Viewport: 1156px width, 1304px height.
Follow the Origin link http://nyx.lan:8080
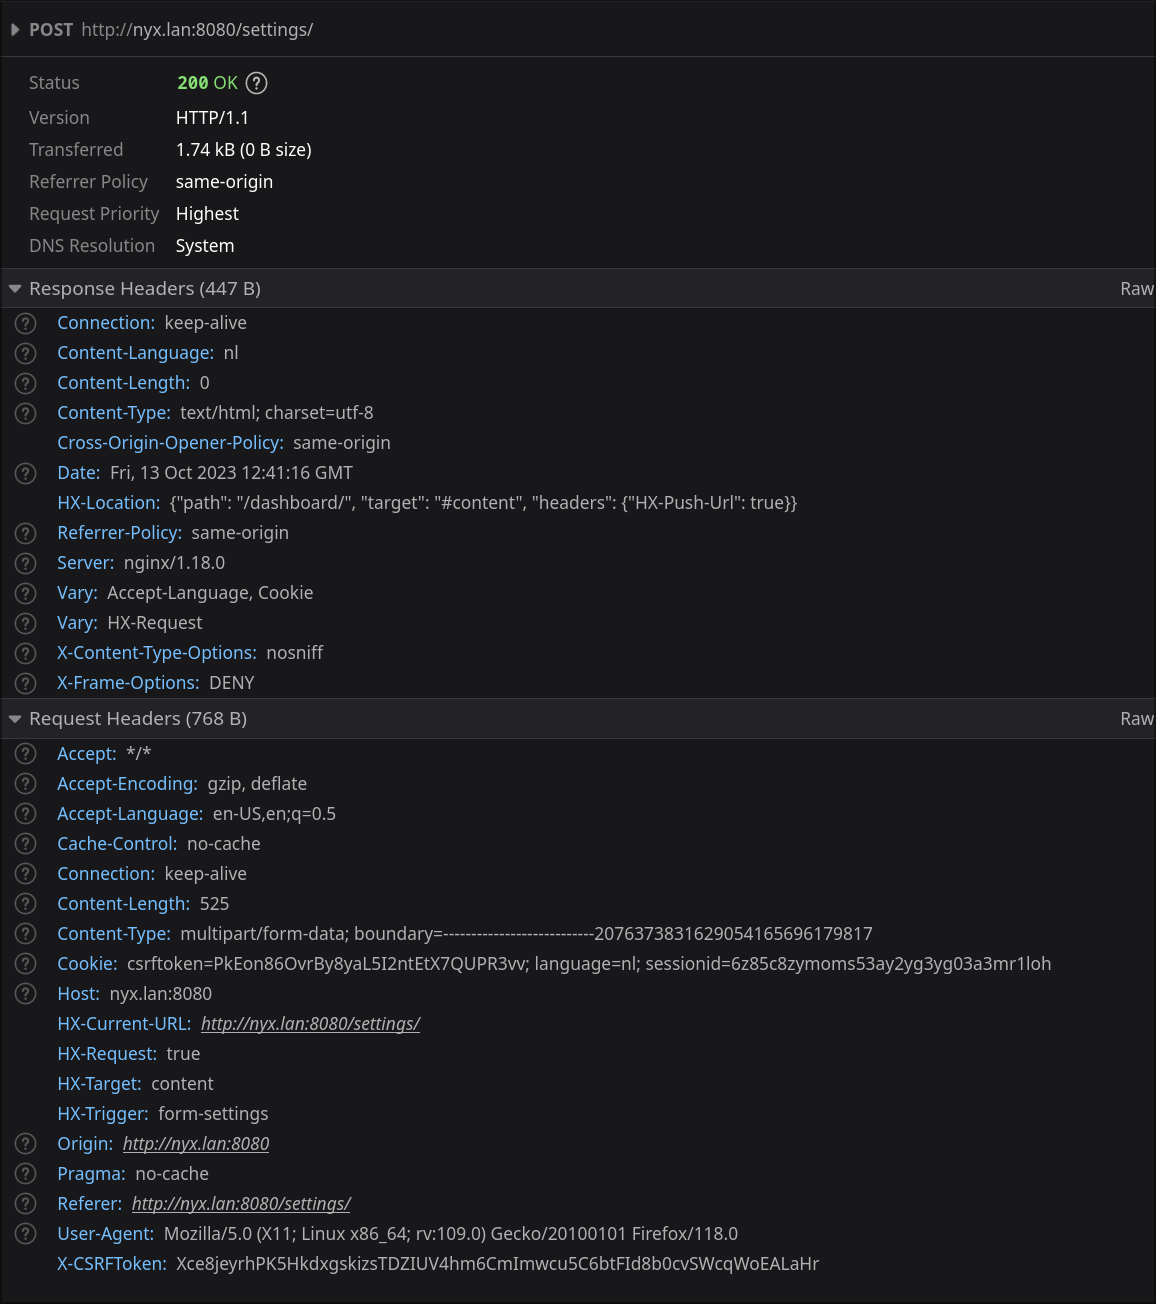pyautogui.click(x=196, y=1143)
